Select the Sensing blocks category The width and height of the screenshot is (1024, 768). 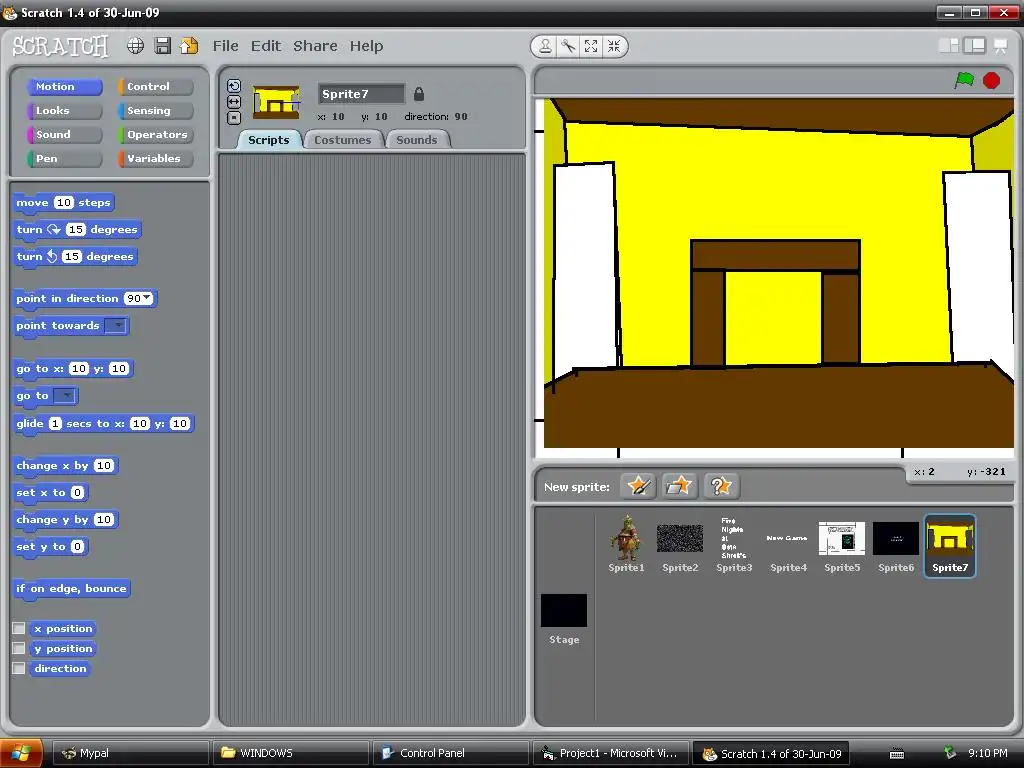click(155, 110)
